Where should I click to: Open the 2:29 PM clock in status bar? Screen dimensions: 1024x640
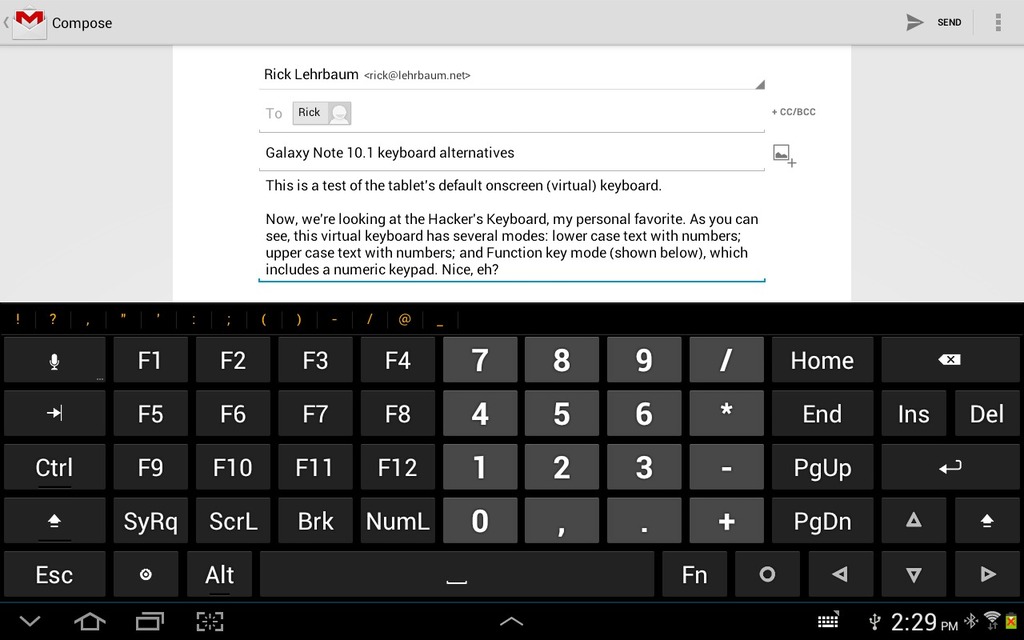pyautogui.click(x=924, y=622)
